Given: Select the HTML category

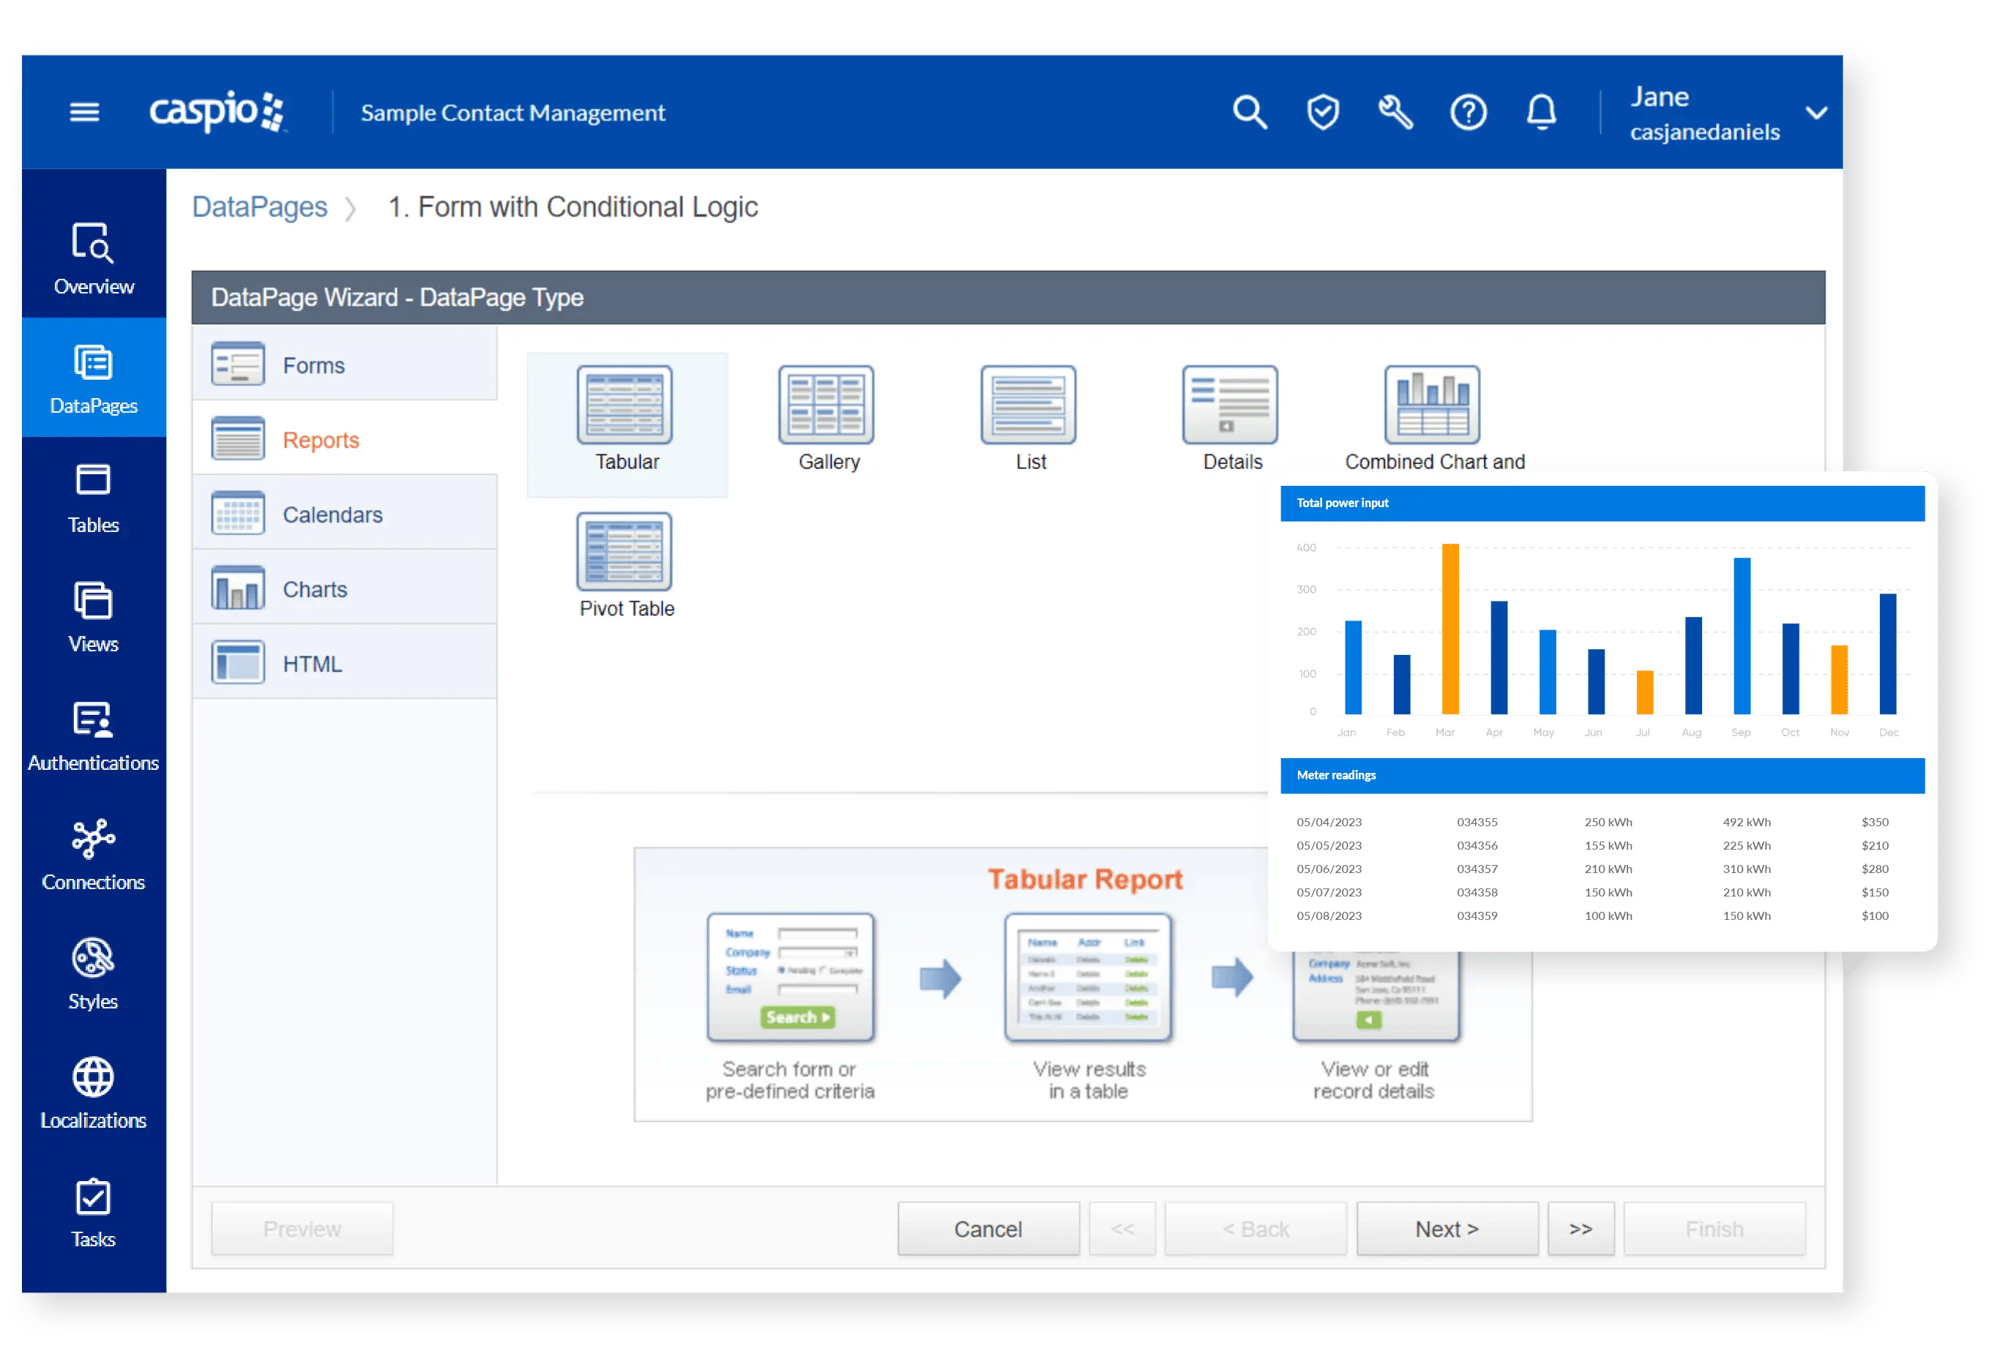Looking at the screenshot, I should tap(345, 663).
